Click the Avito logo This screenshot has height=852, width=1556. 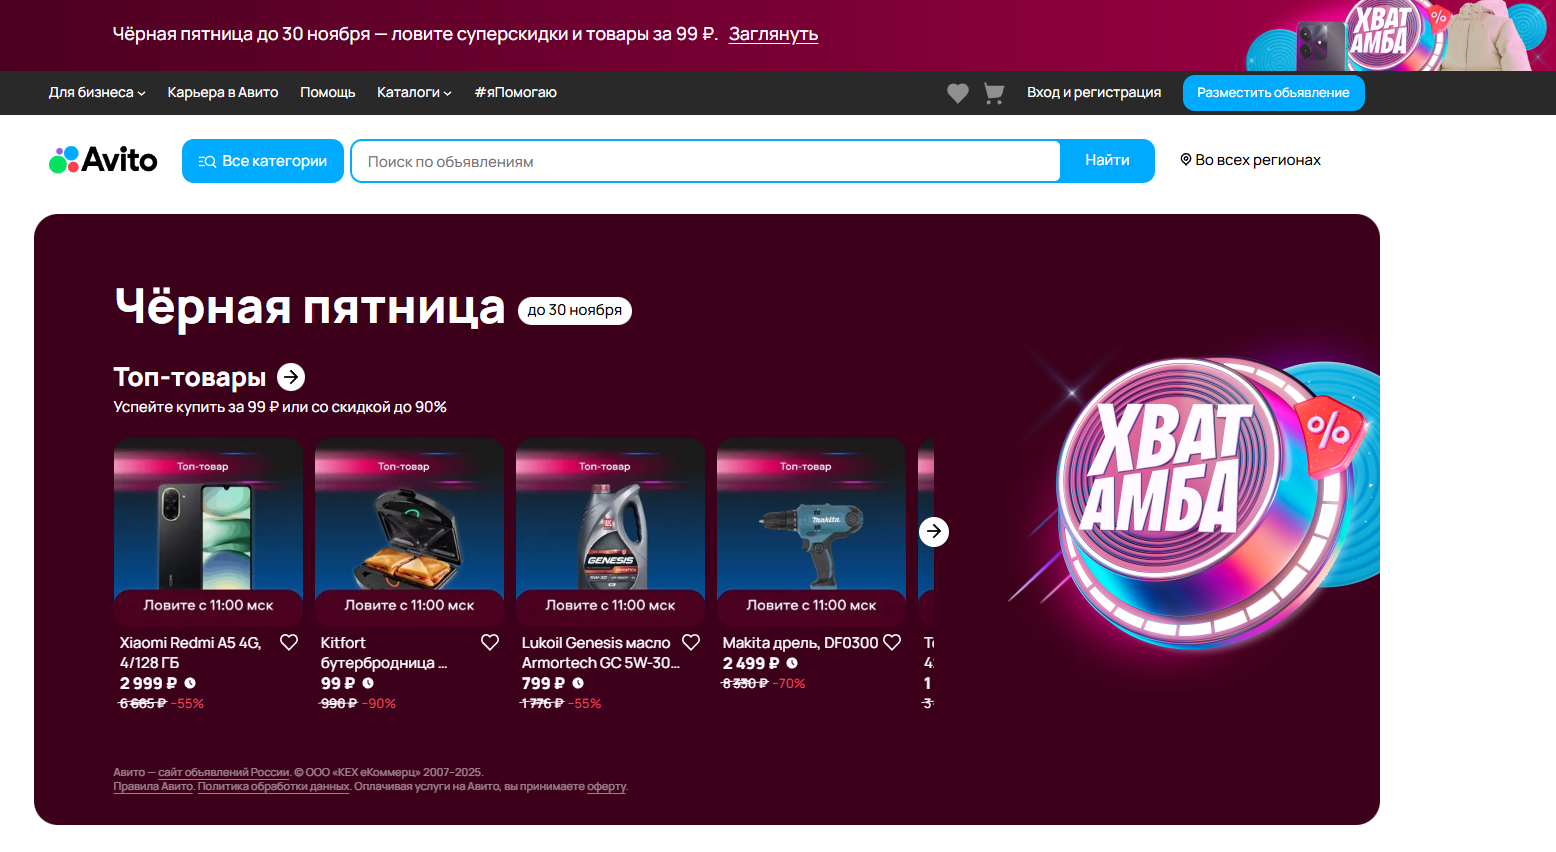point(103,160)
